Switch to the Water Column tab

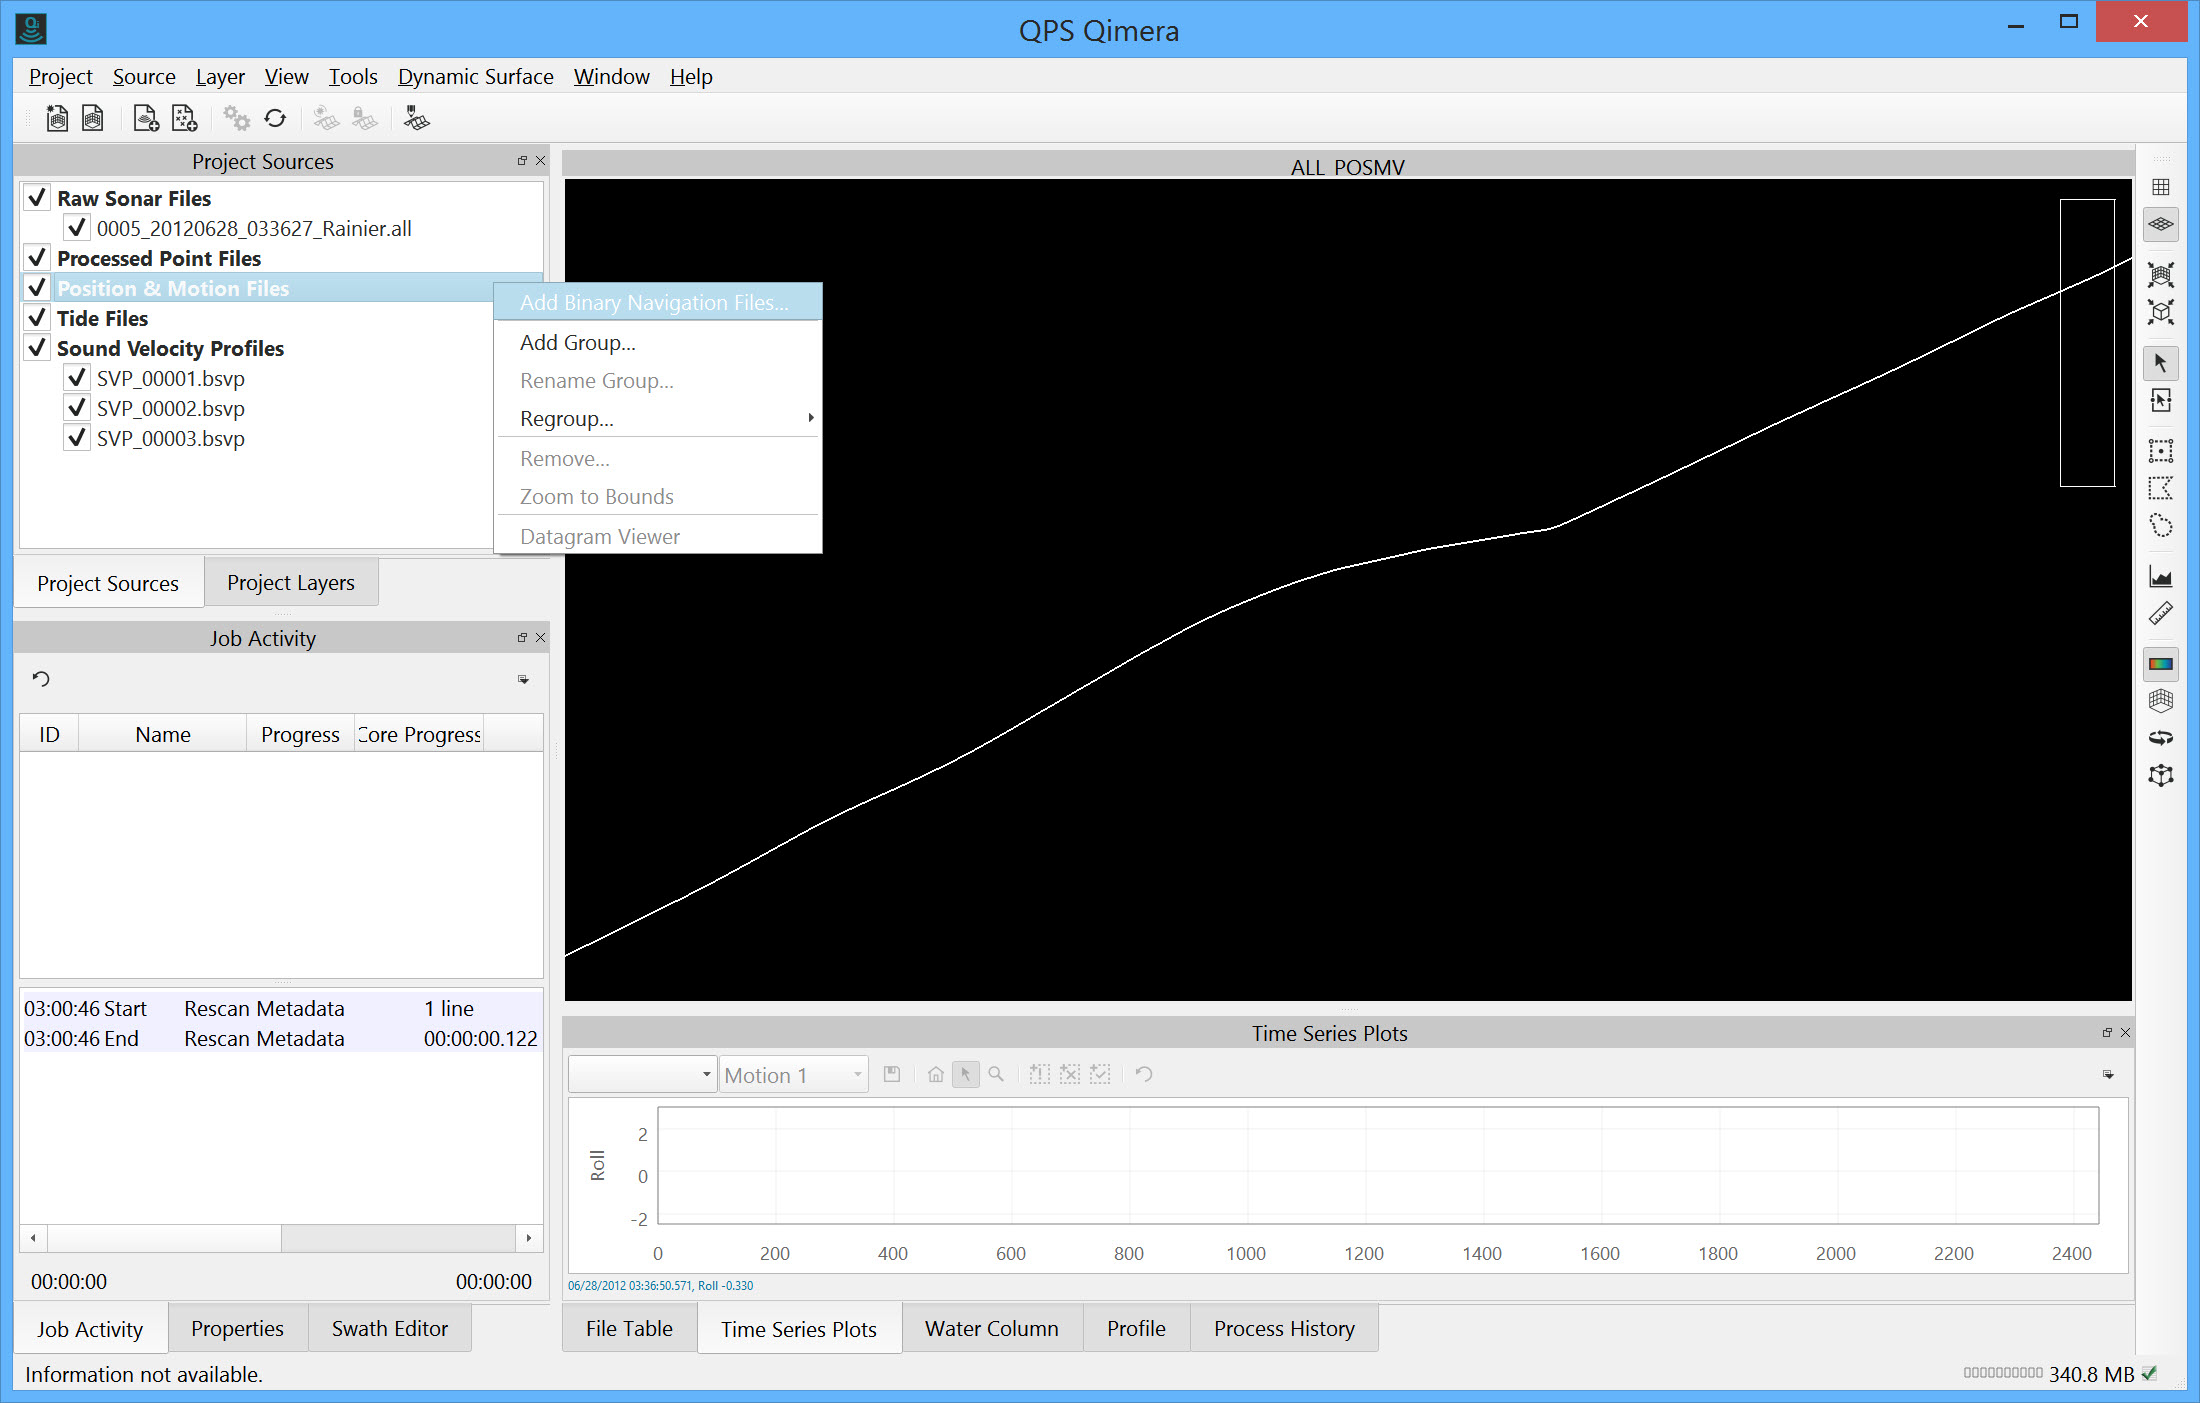[x=991, y=1328]
